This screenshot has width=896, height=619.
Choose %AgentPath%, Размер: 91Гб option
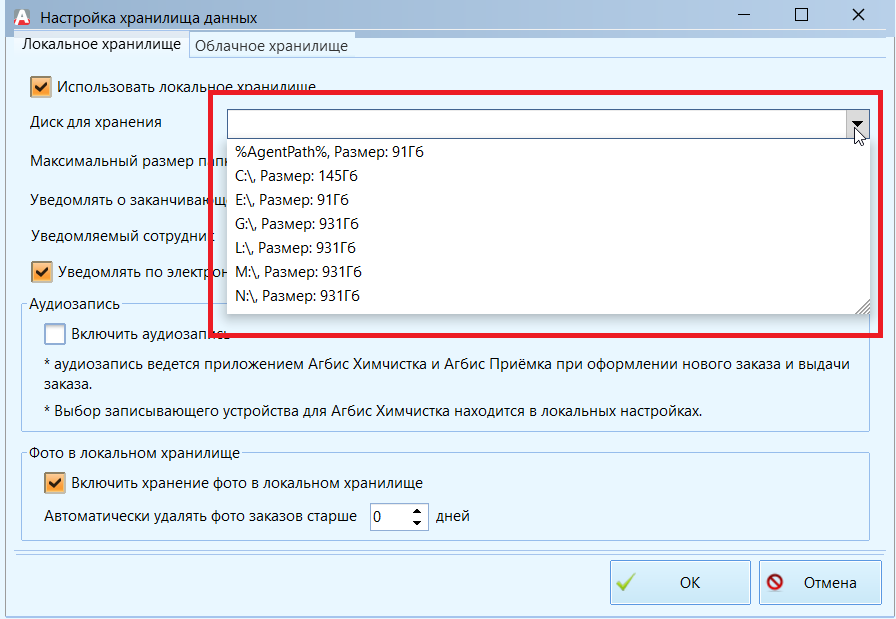(x=548, y=152)
